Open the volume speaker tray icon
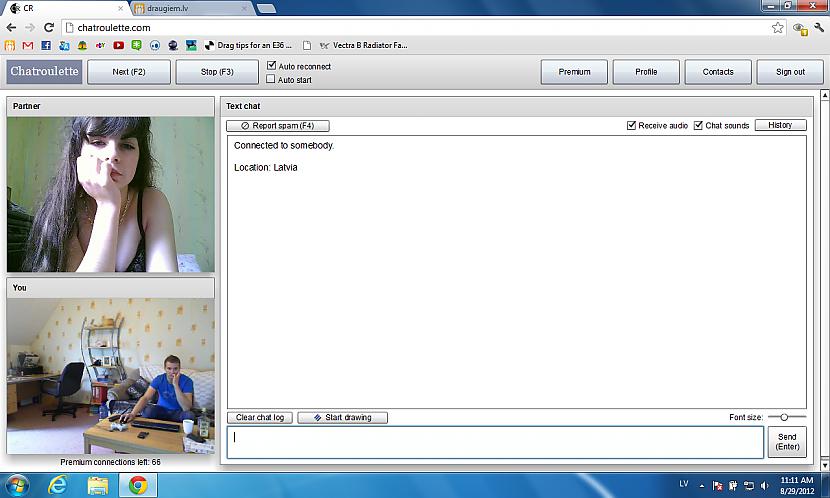 764,485
